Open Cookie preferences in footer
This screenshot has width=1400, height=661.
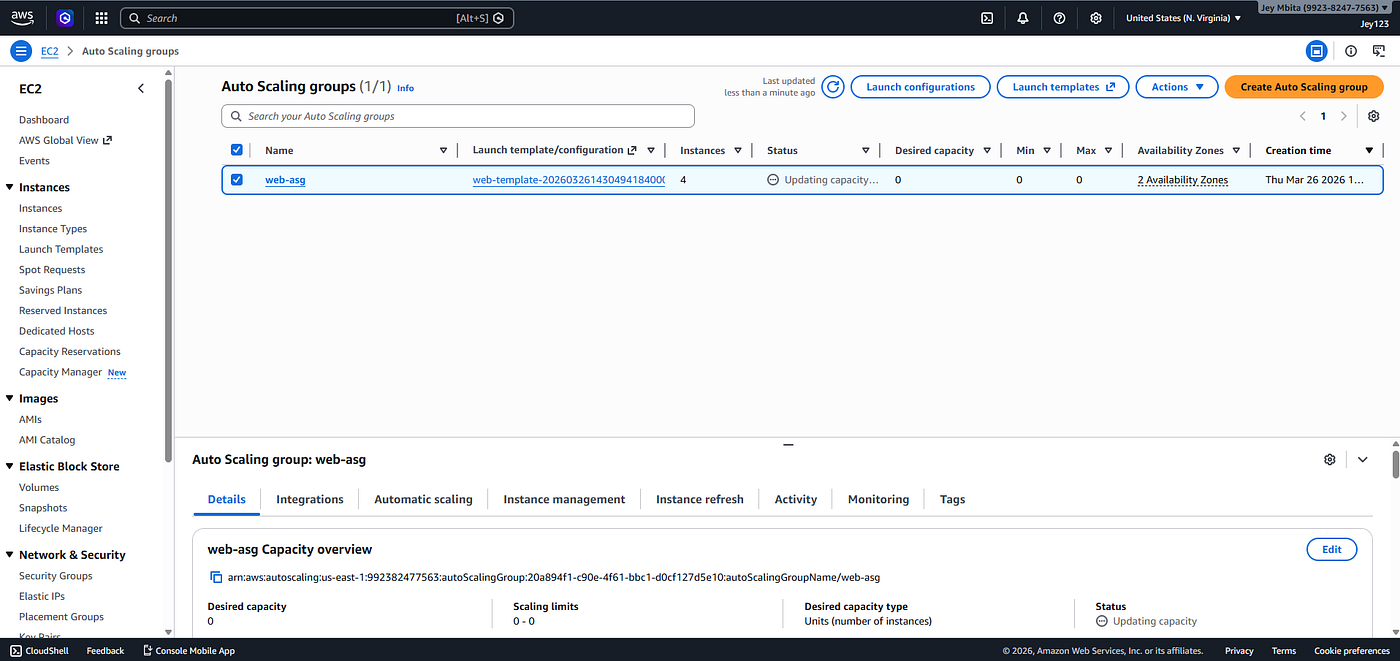click(x=1352, y=651)
